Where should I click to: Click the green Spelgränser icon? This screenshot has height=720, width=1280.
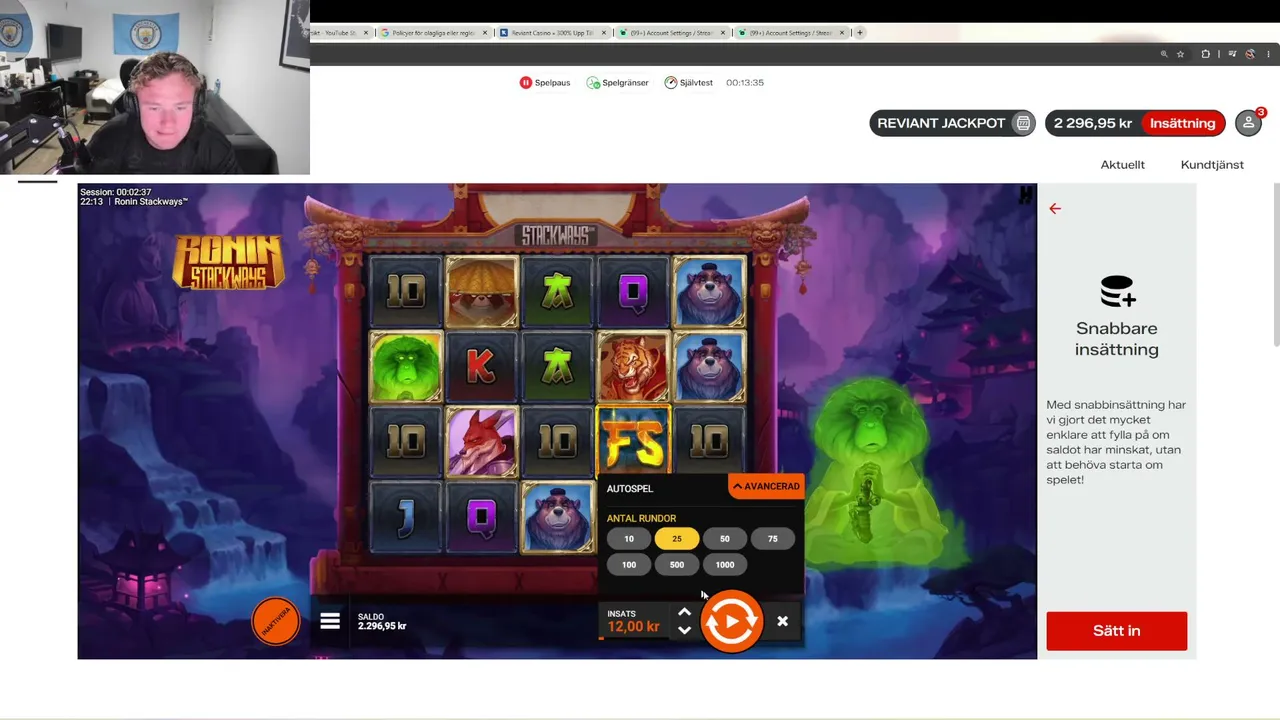tap(594, 83)
